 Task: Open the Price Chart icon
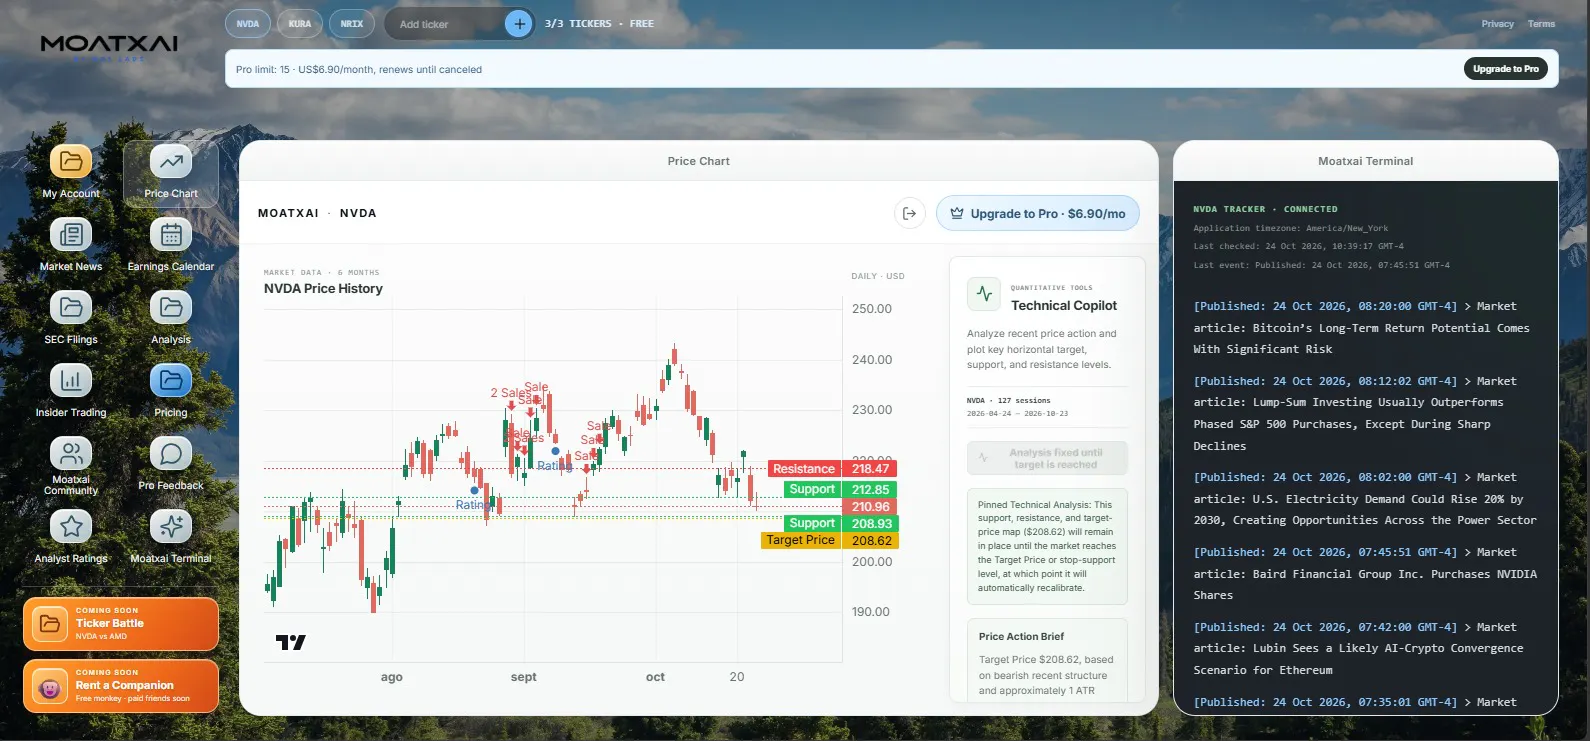tap(171, 161)
